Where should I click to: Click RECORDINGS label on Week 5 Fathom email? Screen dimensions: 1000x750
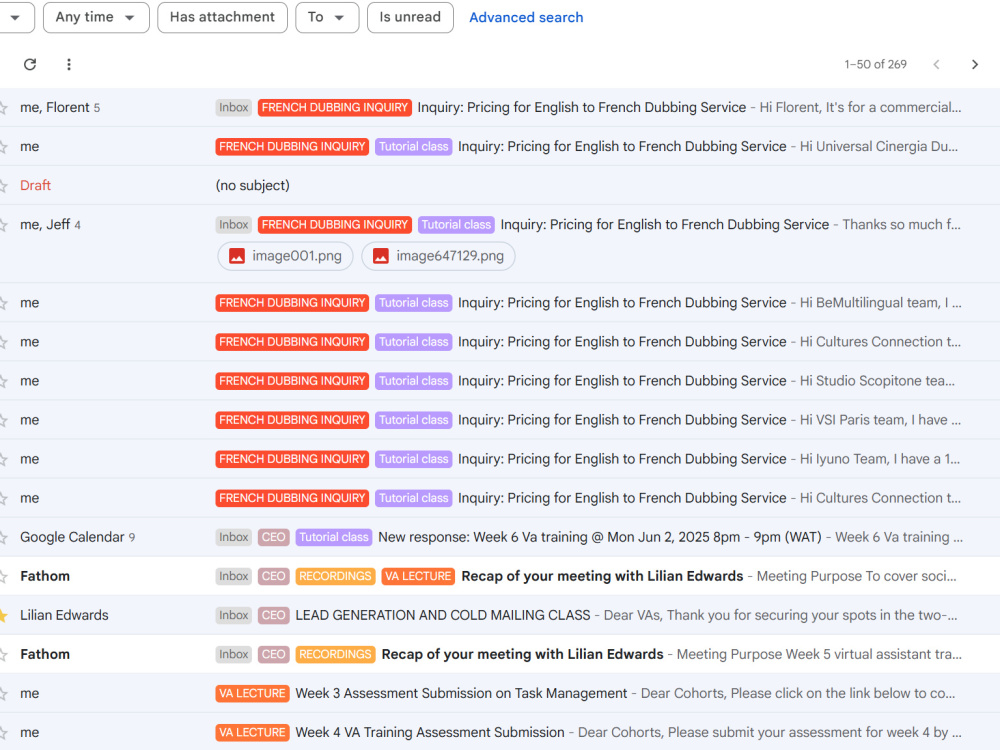(x=335, y=654)
